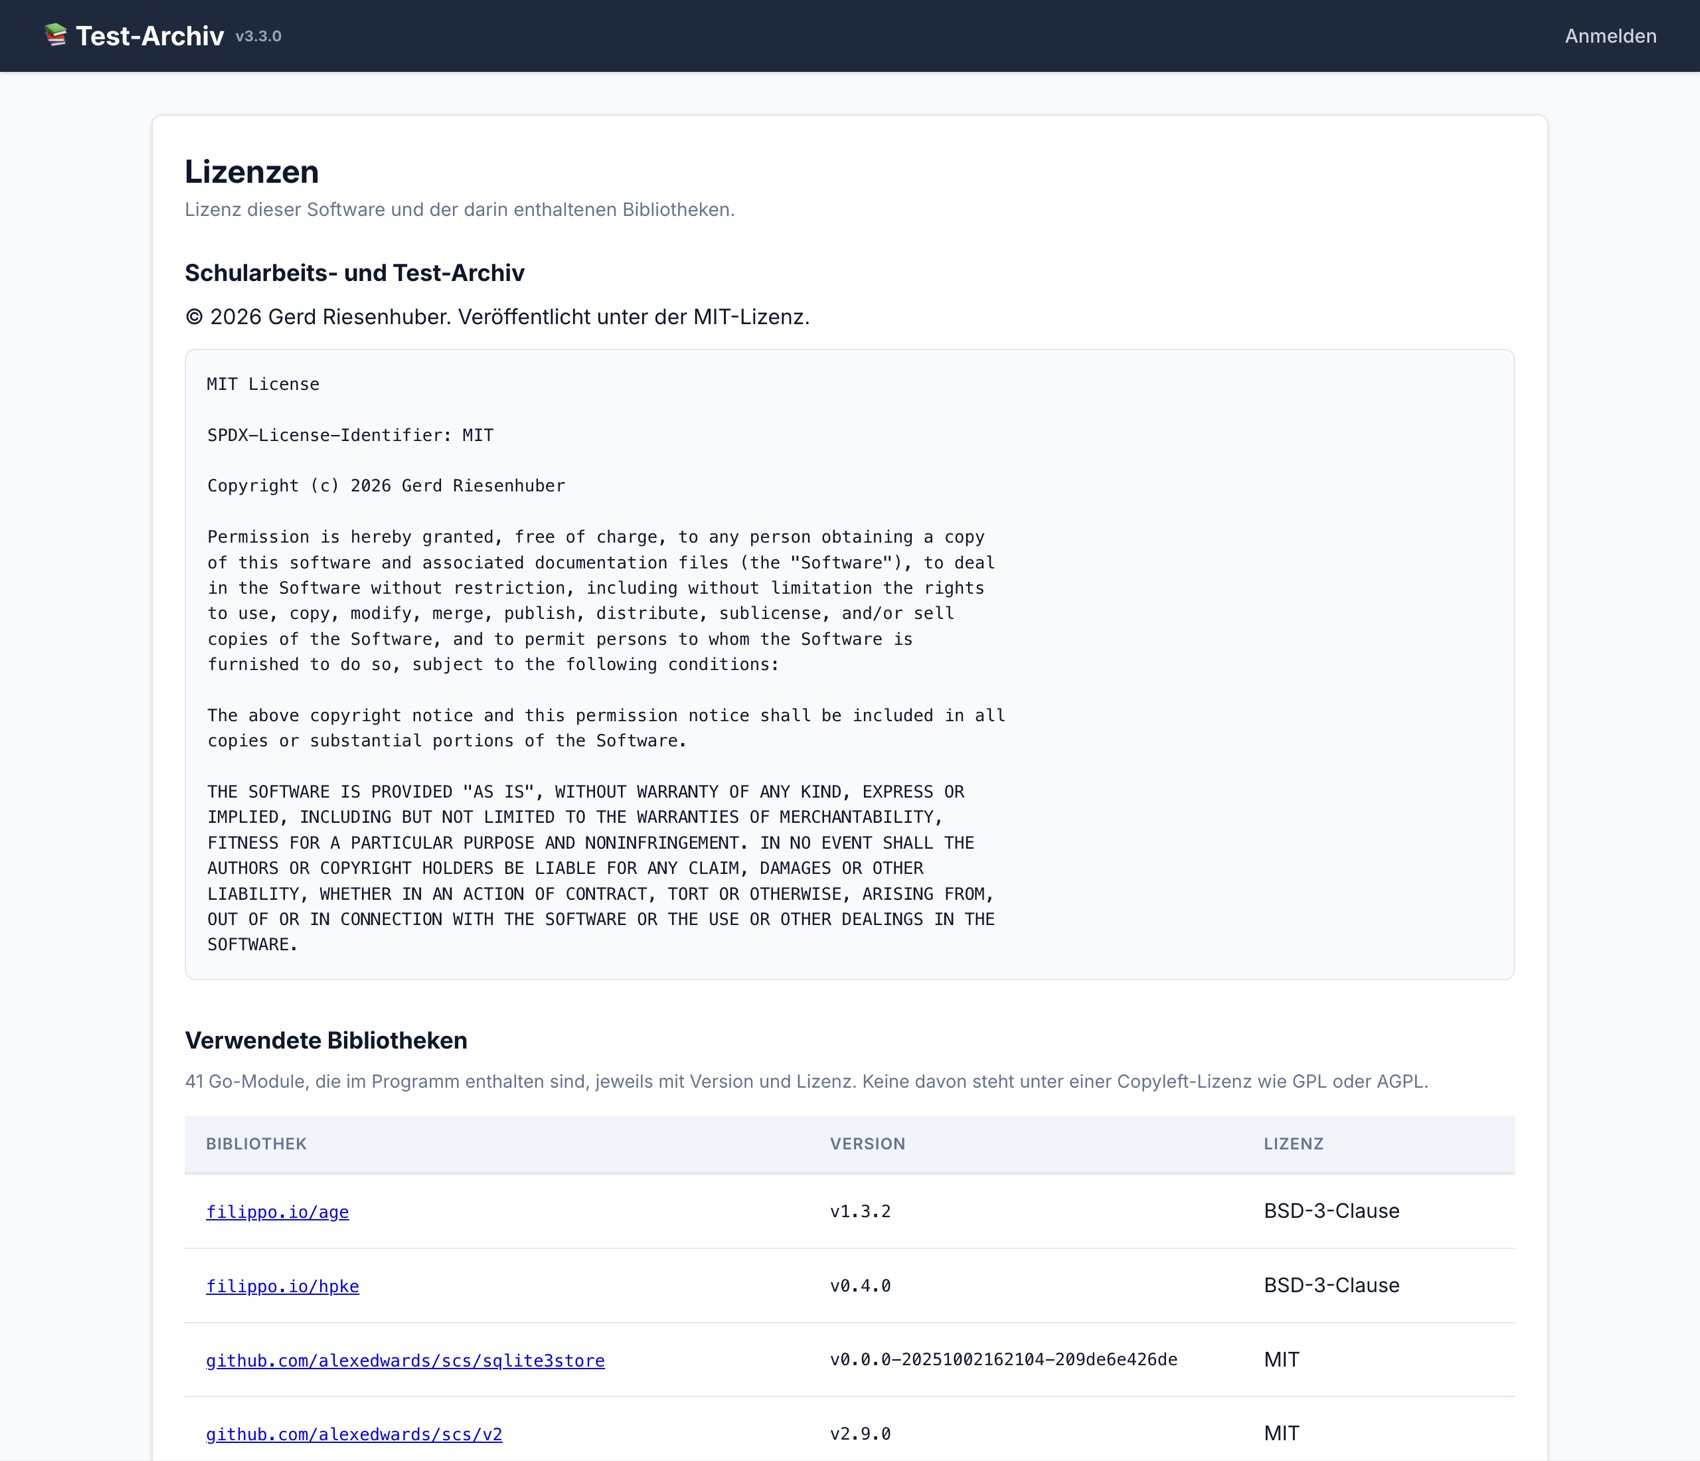
Task: Click inside the MIT License text block
Action: [x=850, y=664]
